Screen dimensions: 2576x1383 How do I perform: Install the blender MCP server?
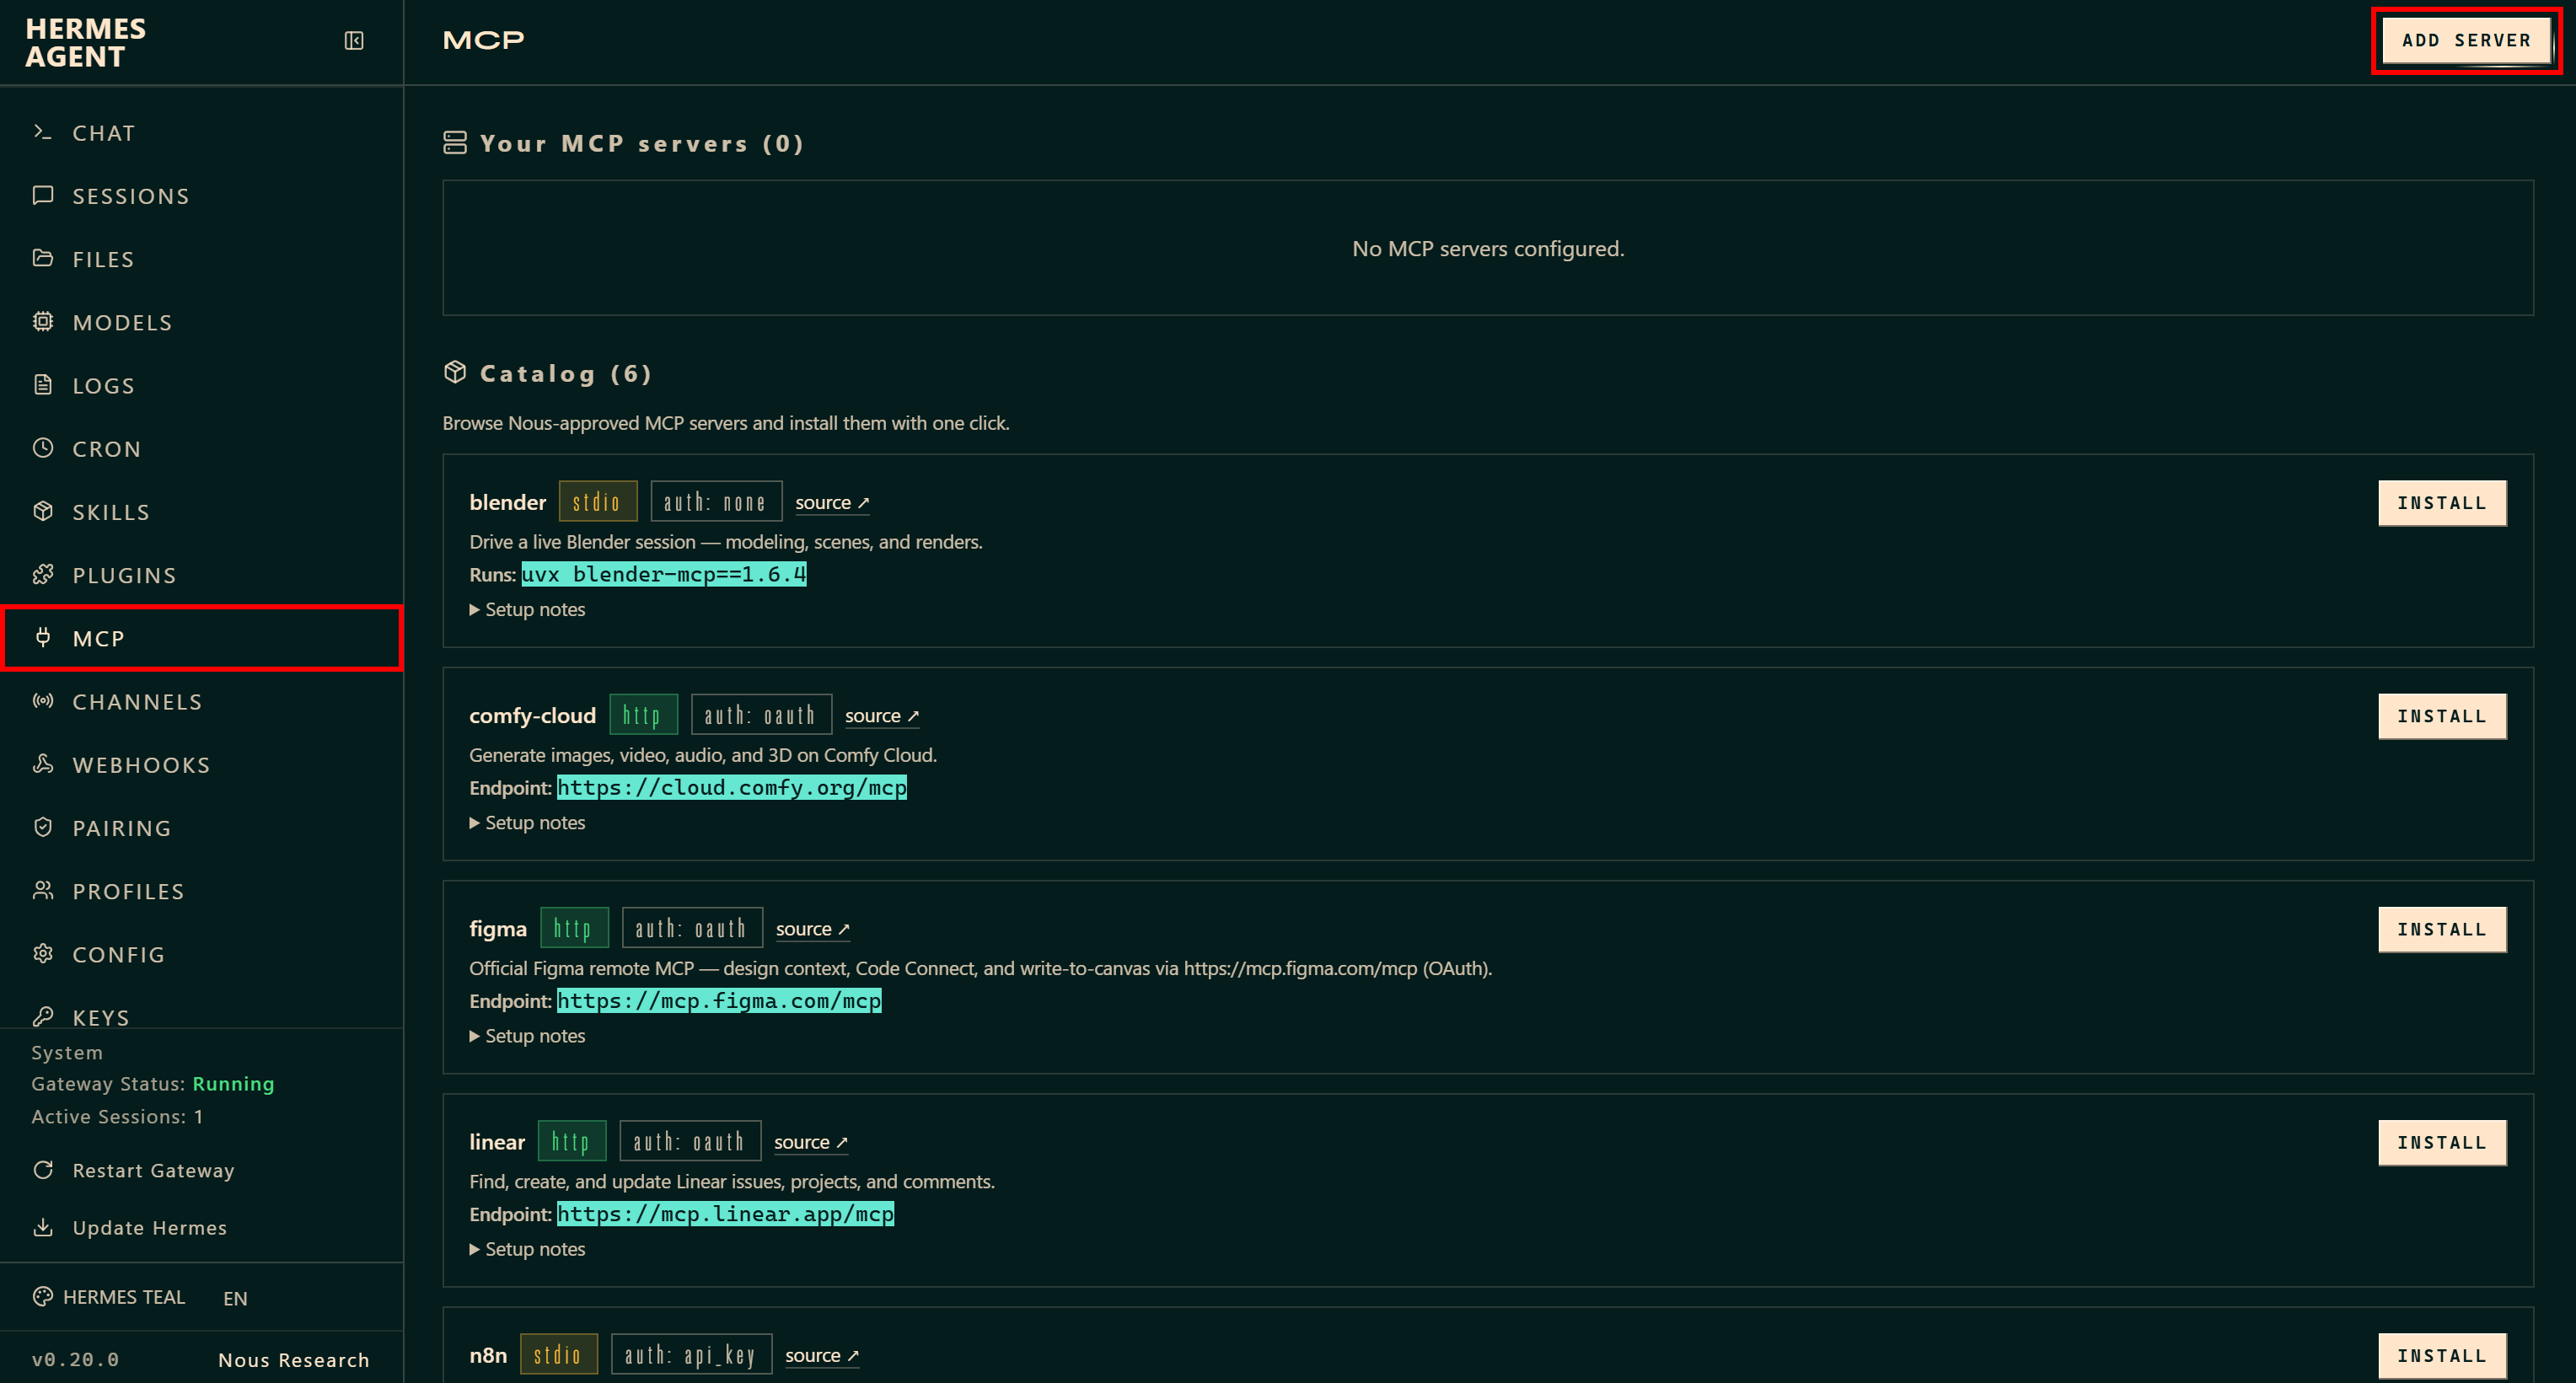tap(2442, 503)
